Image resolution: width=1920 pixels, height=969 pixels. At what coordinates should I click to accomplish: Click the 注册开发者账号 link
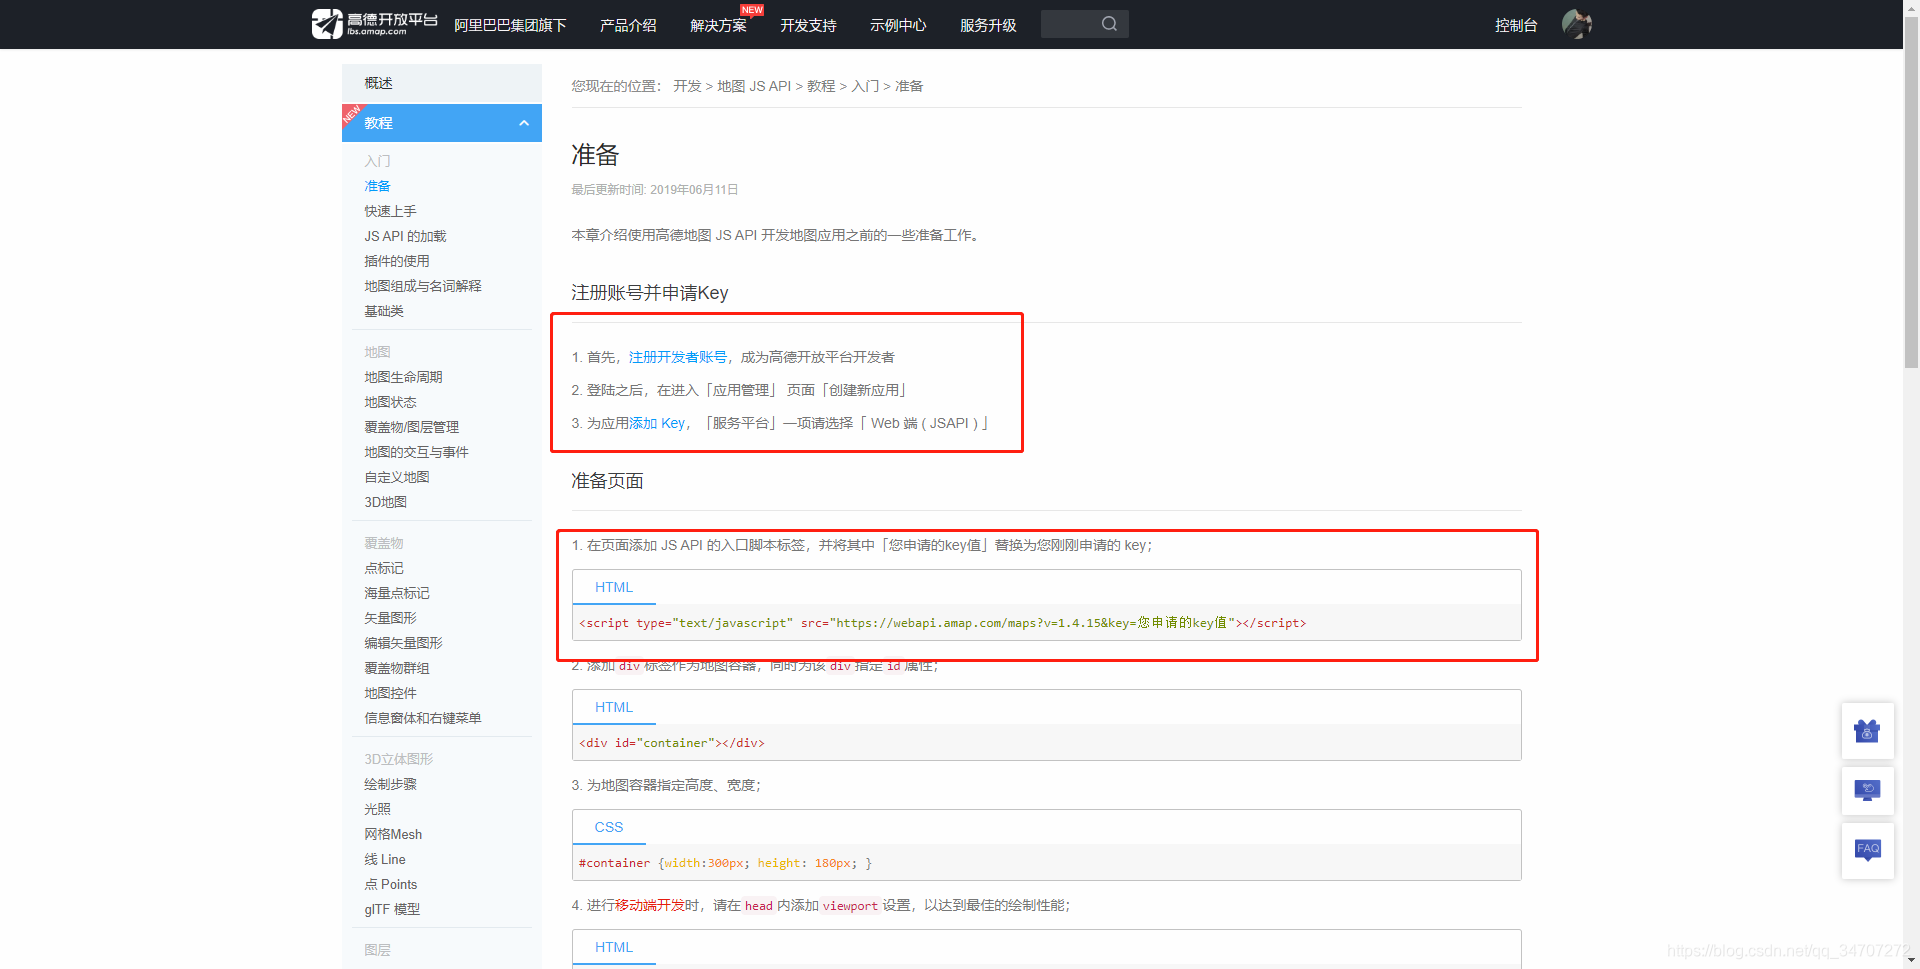pos(679,356)
